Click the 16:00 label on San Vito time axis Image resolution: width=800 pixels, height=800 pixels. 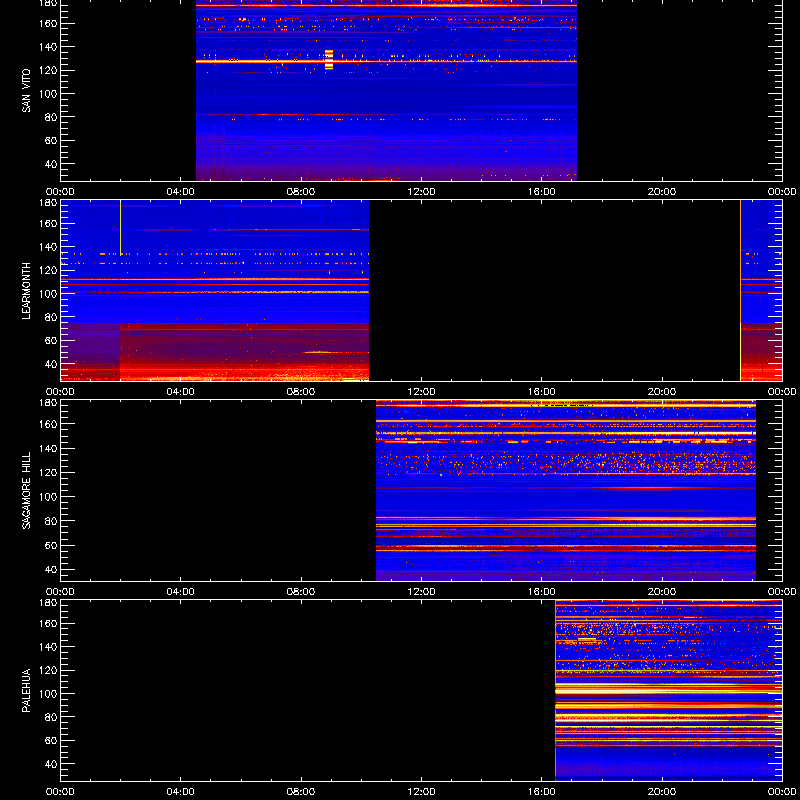[542, 192]
